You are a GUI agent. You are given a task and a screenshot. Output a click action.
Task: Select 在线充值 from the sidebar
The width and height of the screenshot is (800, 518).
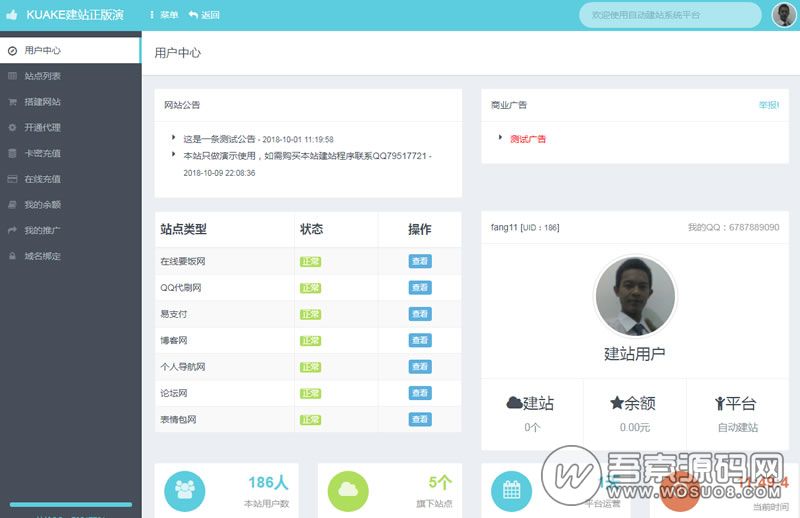click(42, 179)
